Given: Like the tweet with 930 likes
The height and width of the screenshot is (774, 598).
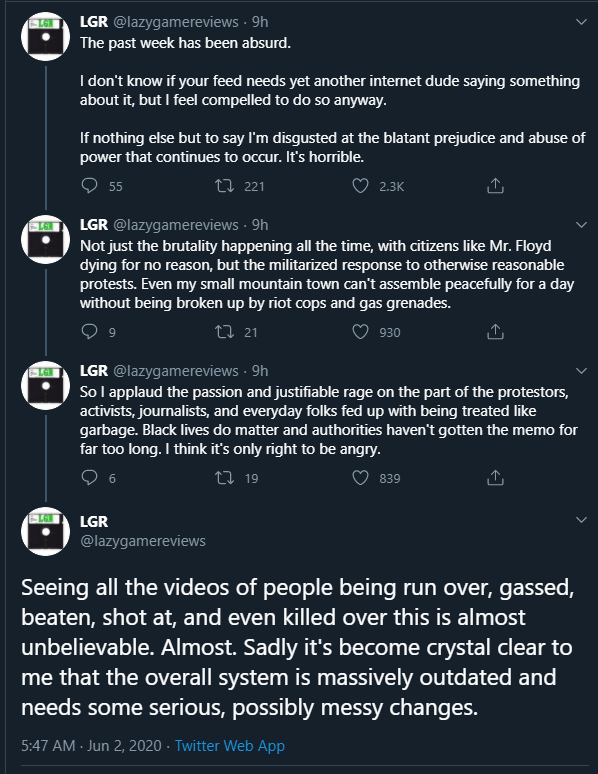Looking at the screenshot, I should (x=360, y=332).
